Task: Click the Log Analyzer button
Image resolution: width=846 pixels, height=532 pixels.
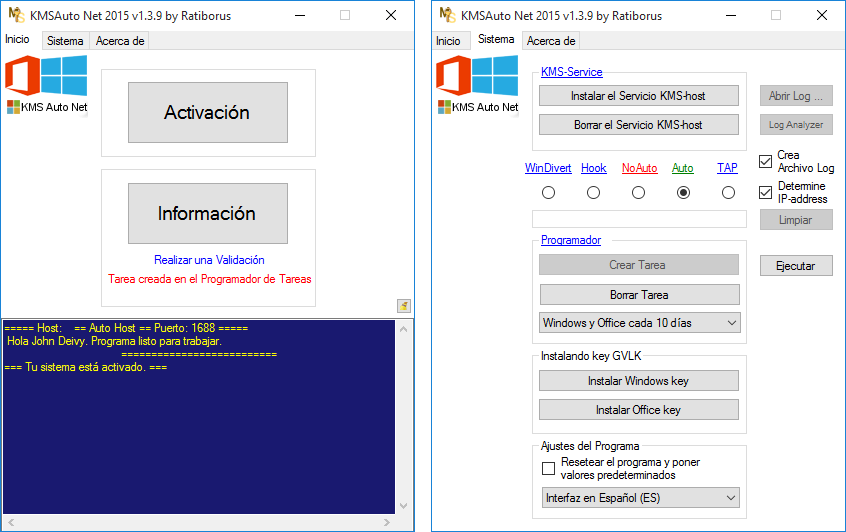Action: pyautogui.click(x=796, y=125)
